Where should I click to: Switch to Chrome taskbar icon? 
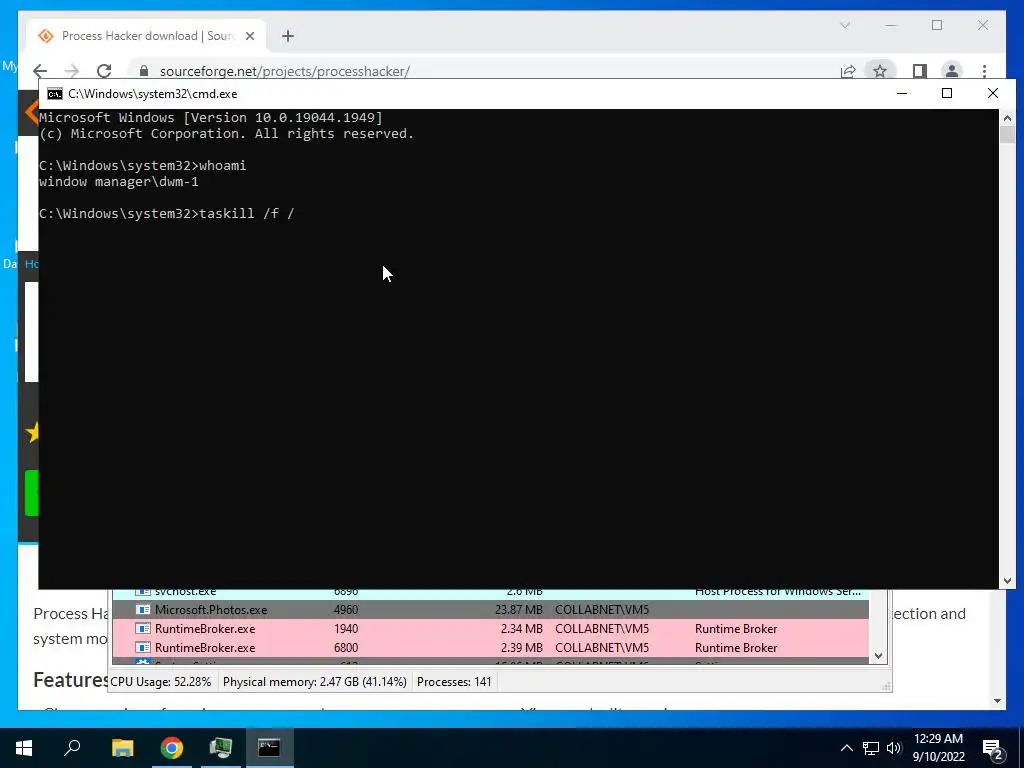(x=172, y=748)
